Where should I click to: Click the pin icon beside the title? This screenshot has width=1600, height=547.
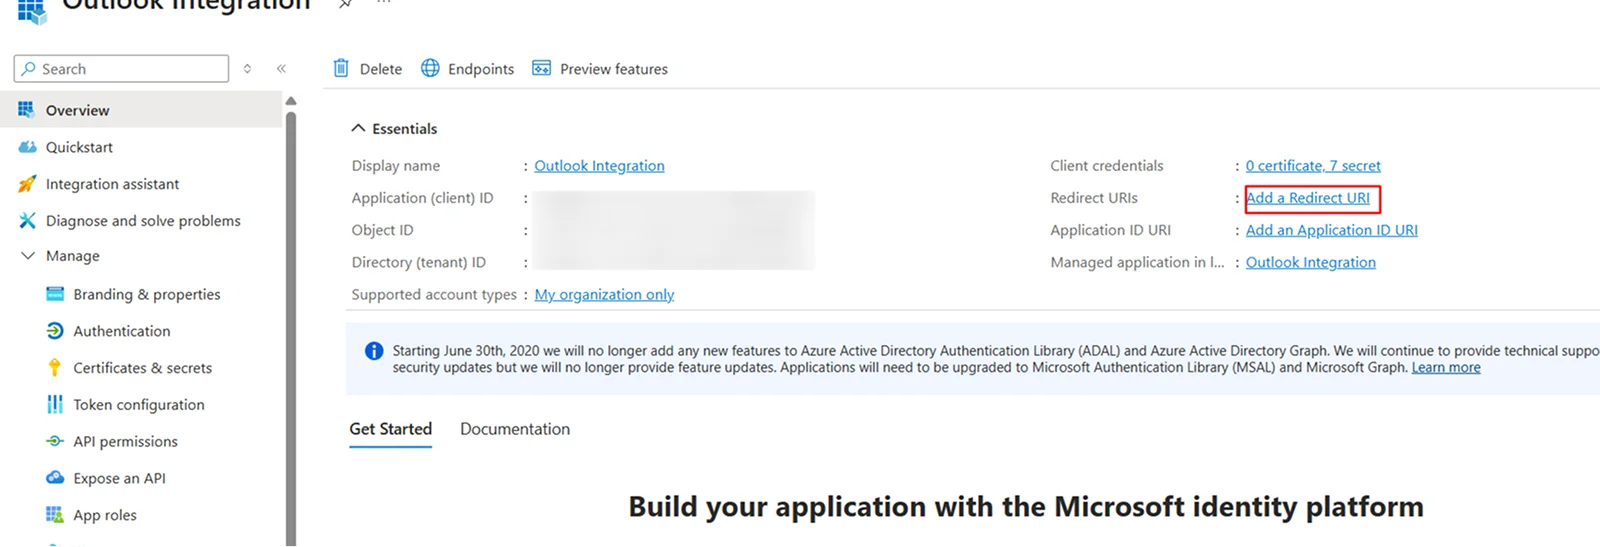pyautogui.click(x=345, y=4)
